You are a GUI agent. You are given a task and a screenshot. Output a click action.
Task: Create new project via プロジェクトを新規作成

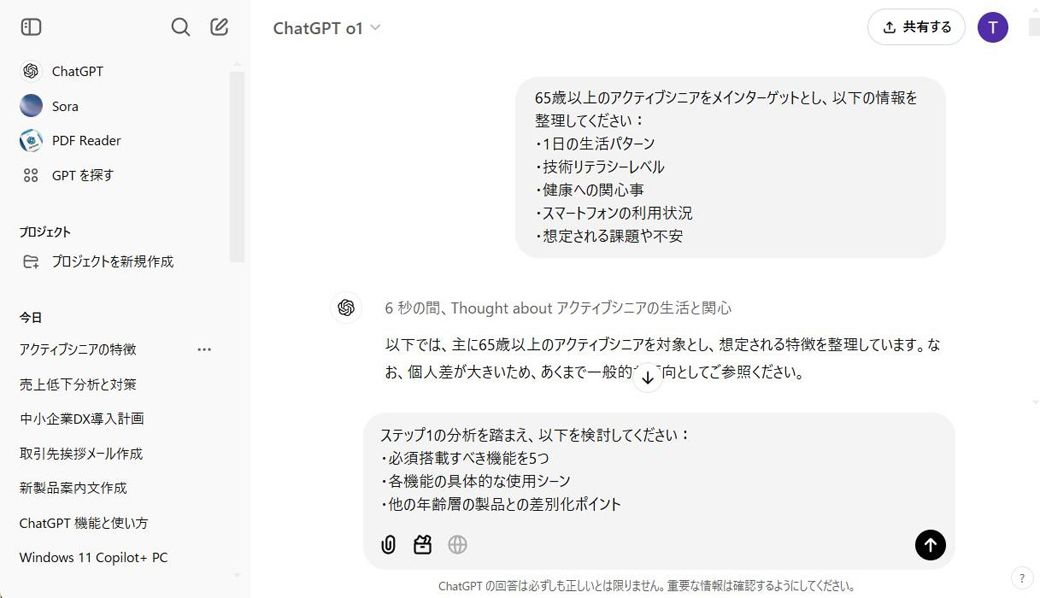pos(112,262)
